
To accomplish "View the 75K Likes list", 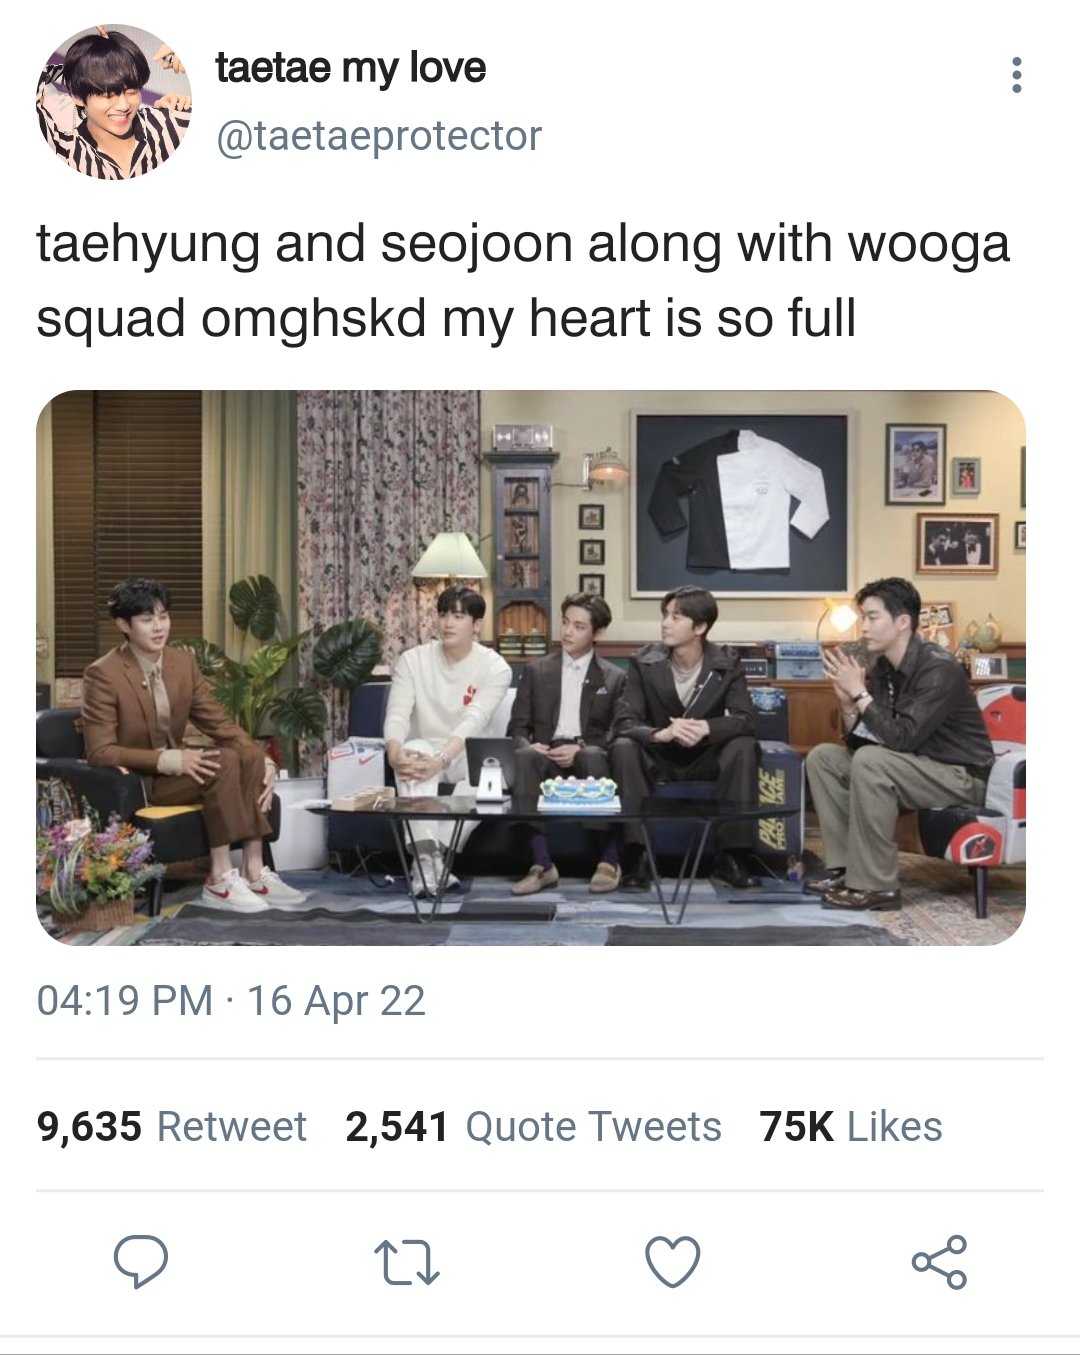I will pyautogui.click(x=850, y=1127).
